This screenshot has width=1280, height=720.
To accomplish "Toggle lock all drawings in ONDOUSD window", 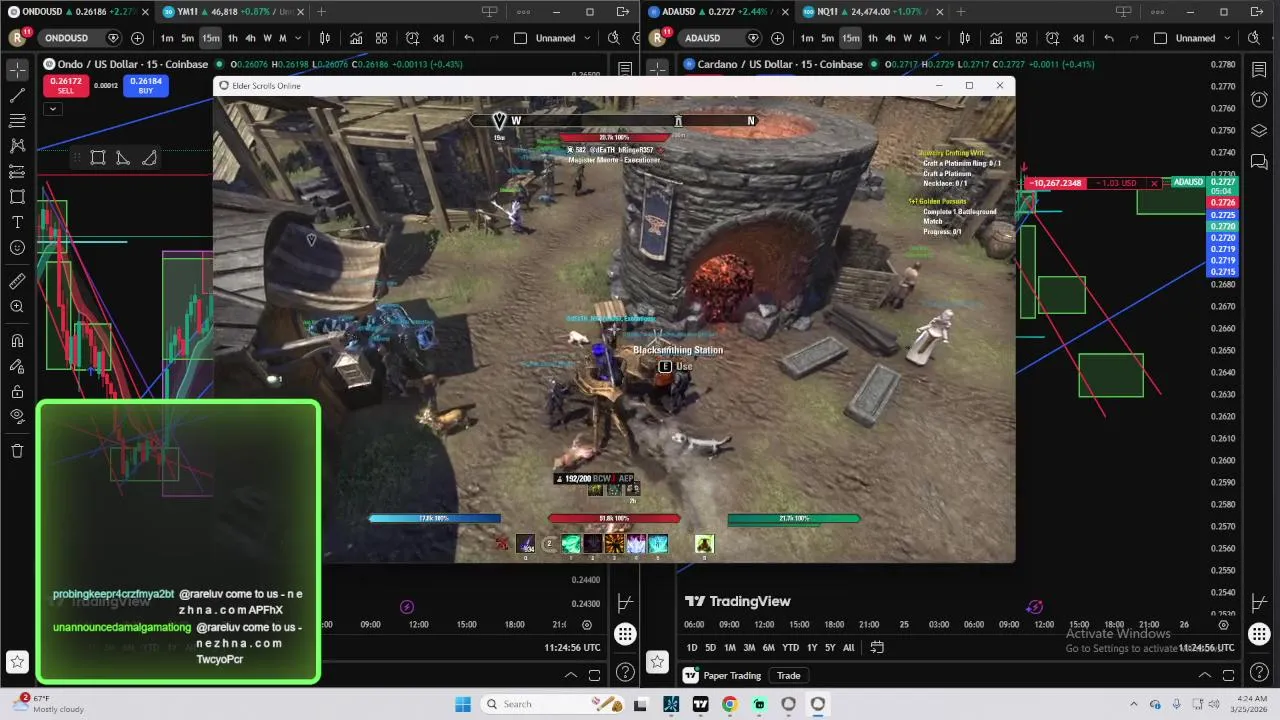I will click(x=17, y=392).
